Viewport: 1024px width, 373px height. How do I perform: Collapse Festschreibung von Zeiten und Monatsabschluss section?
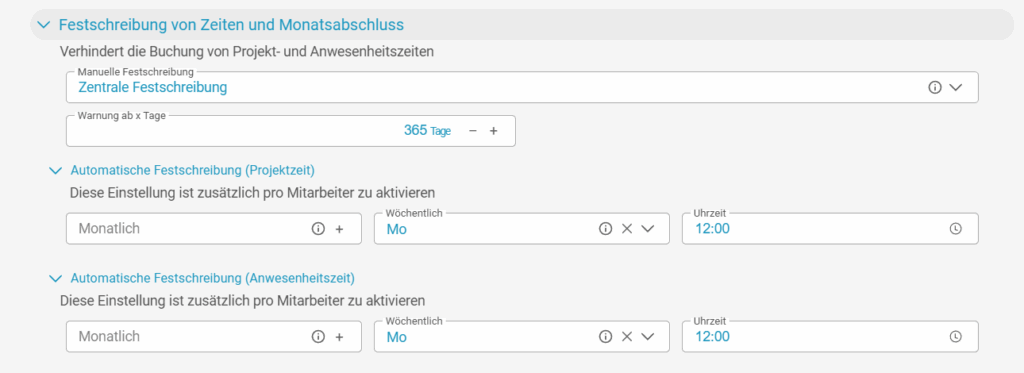tap(44, 25)
